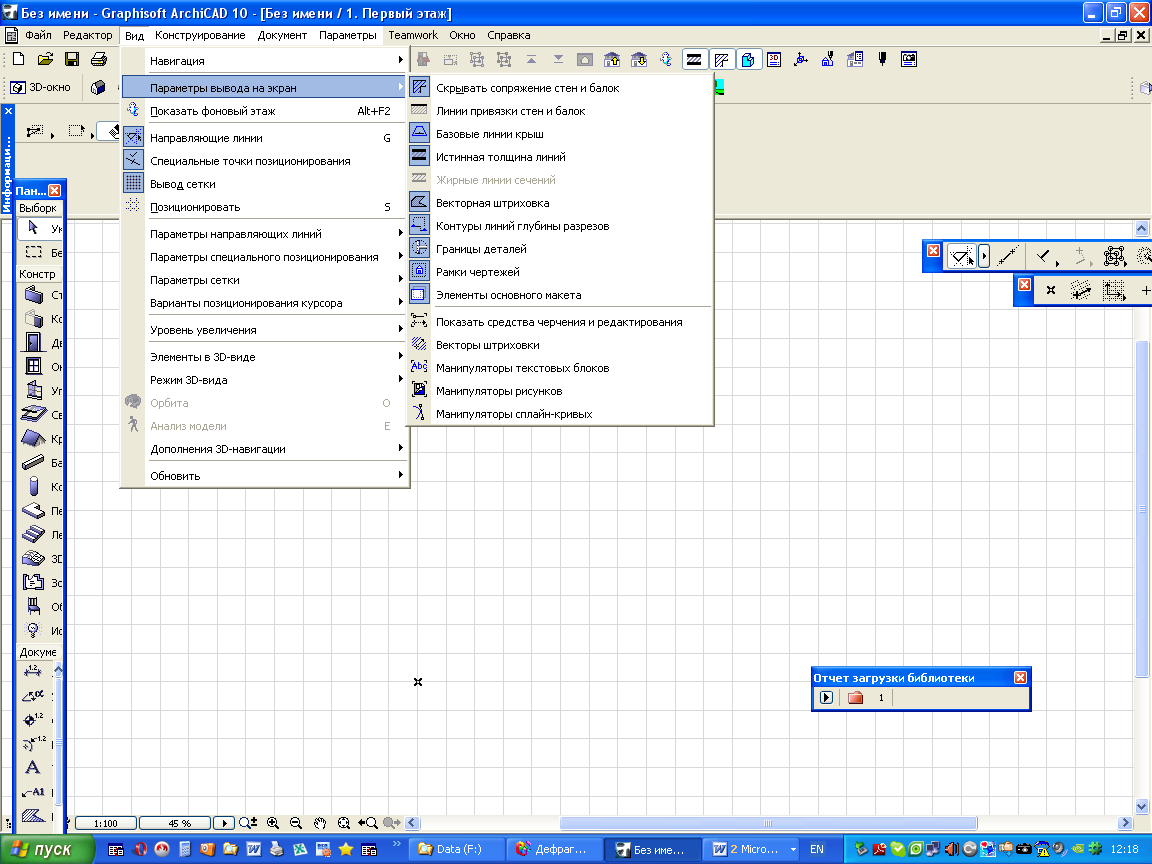1152x864 pixels.
Task: Toggle Векторы штриховки option
Action: [561, 345]
